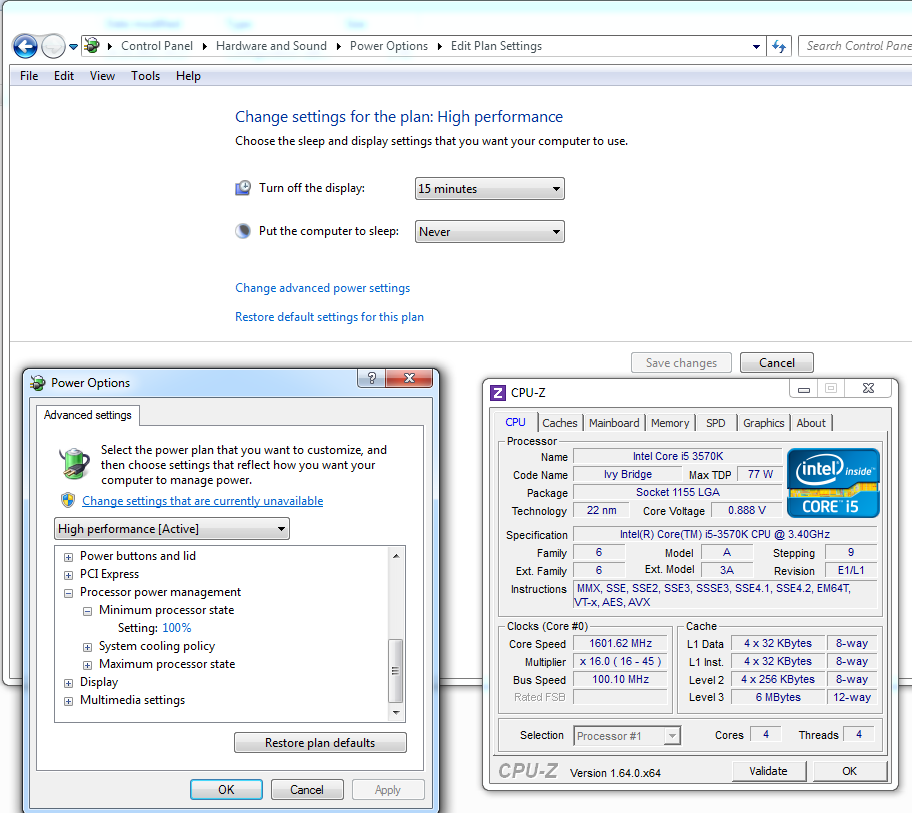Expand Display node in settings tree
Screen dimensions: 912x813
tap(69, 683)
